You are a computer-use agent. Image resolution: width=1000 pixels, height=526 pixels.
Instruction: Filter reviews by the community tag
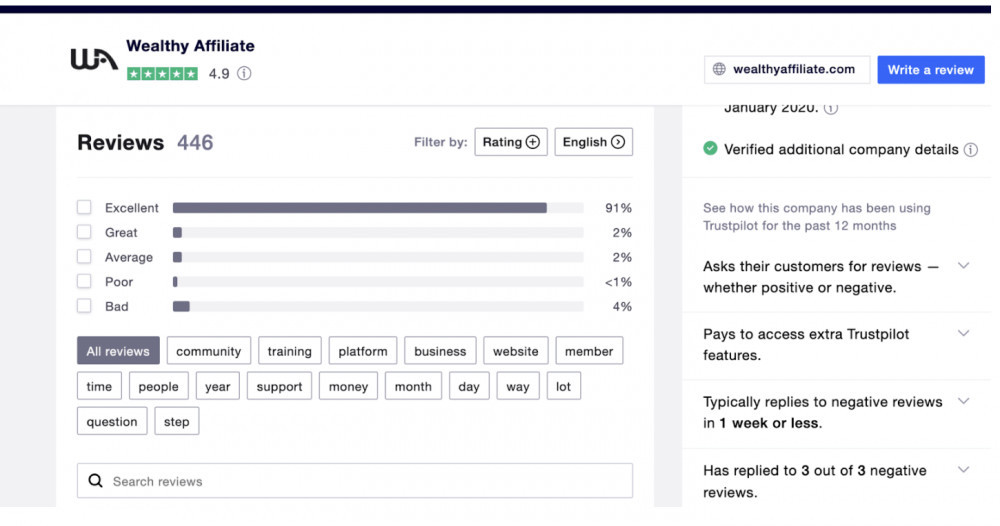coord(209,351)
